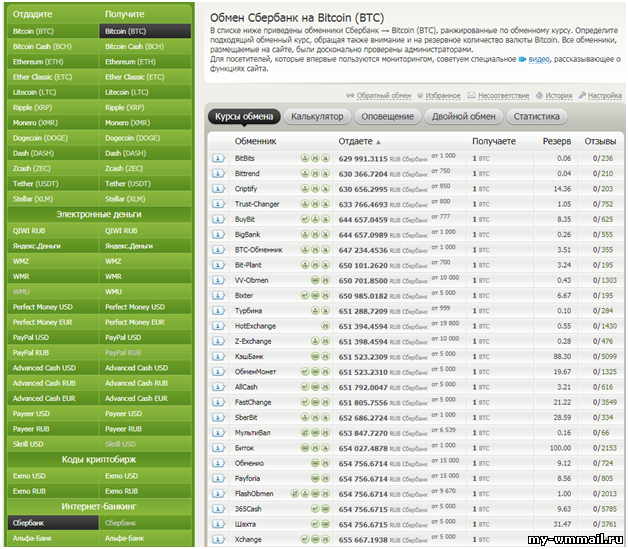Open the Избранное link
The height and width of the screenshot is (549, 628).
(x=443, y=96)
